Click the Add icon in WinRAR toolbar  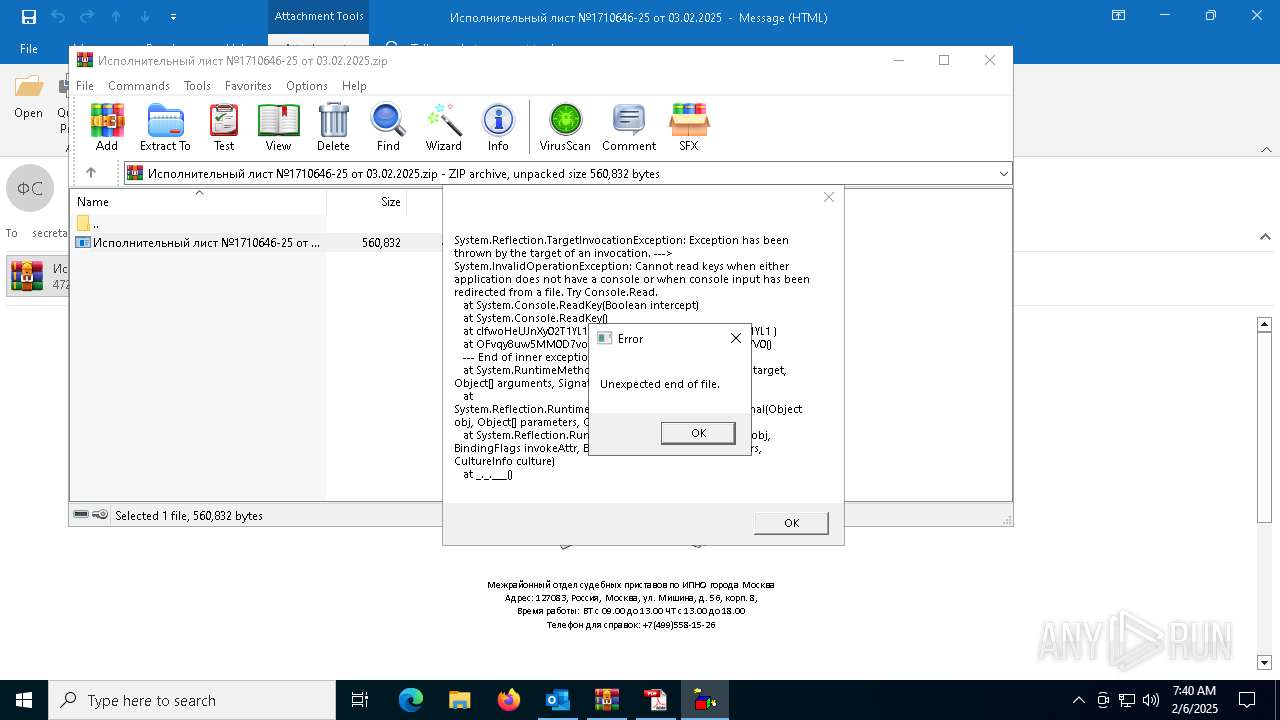point(107,127)
